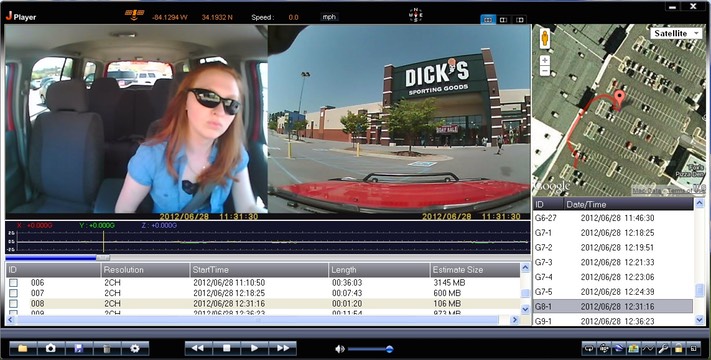Click start time 2012/06/28 12:31:16 in file list
This screenshot has width=711, height=360.
coord(229,304)
